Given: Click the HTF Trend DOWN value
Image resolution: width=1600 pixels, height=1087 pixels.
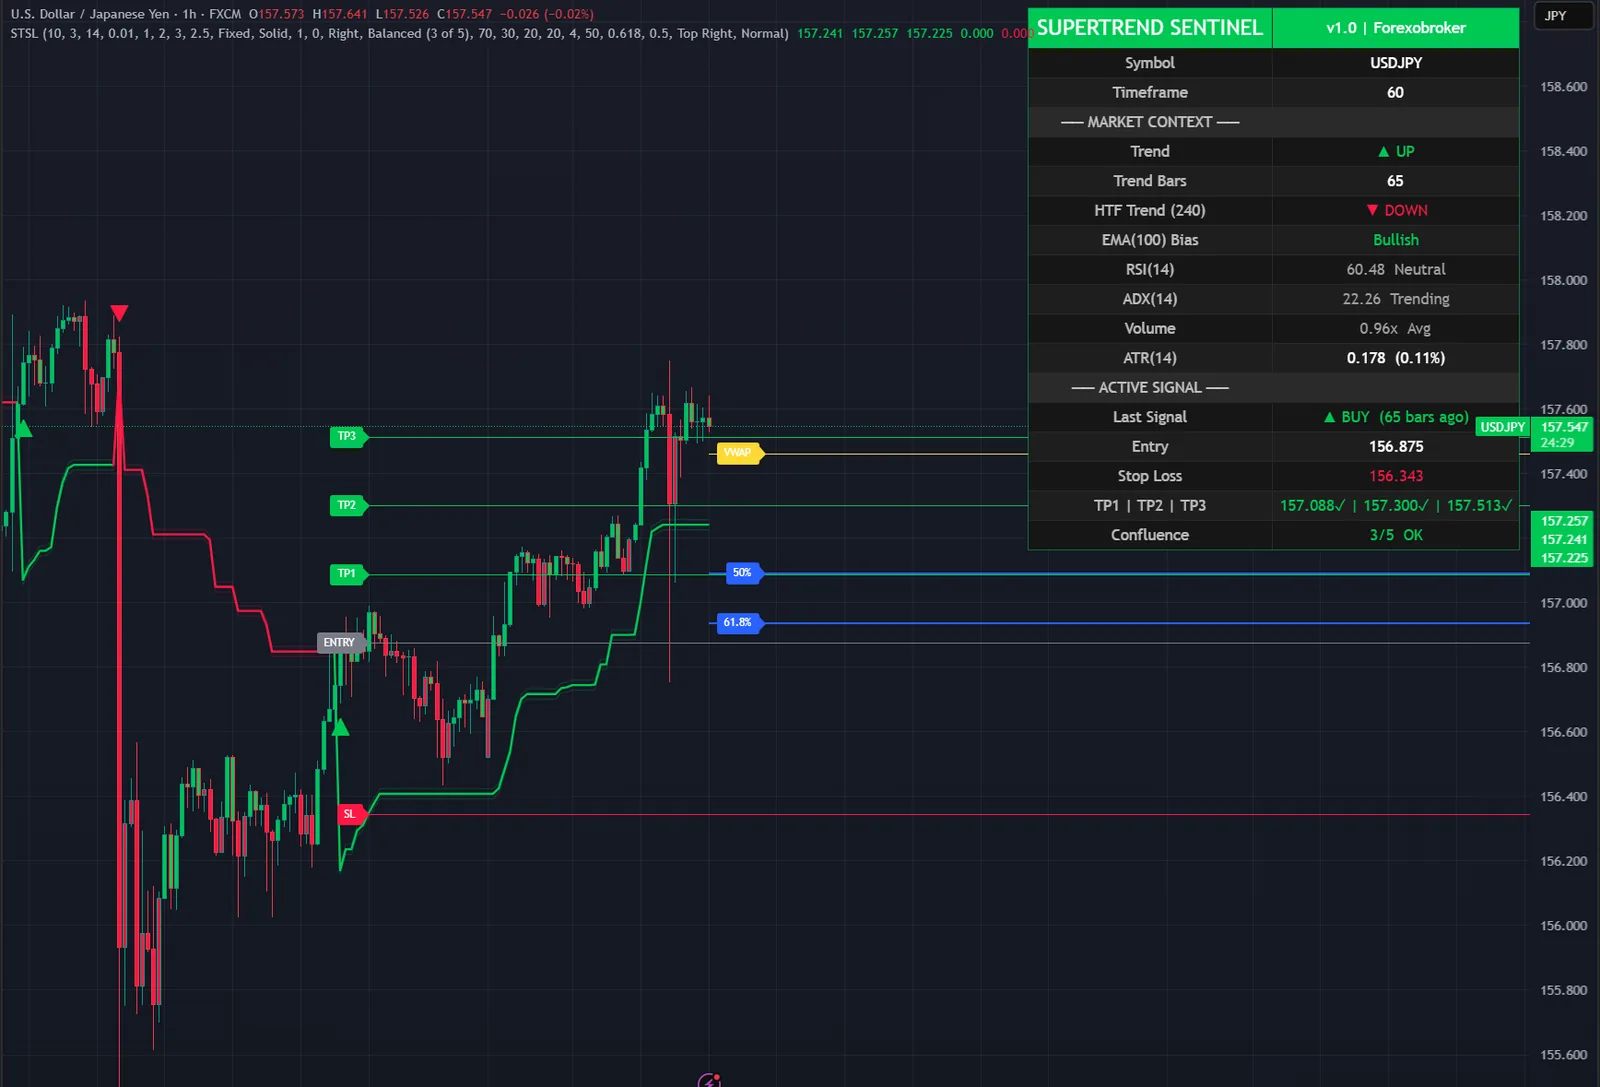Looking at the screenshot, I should click(1396, 210).
